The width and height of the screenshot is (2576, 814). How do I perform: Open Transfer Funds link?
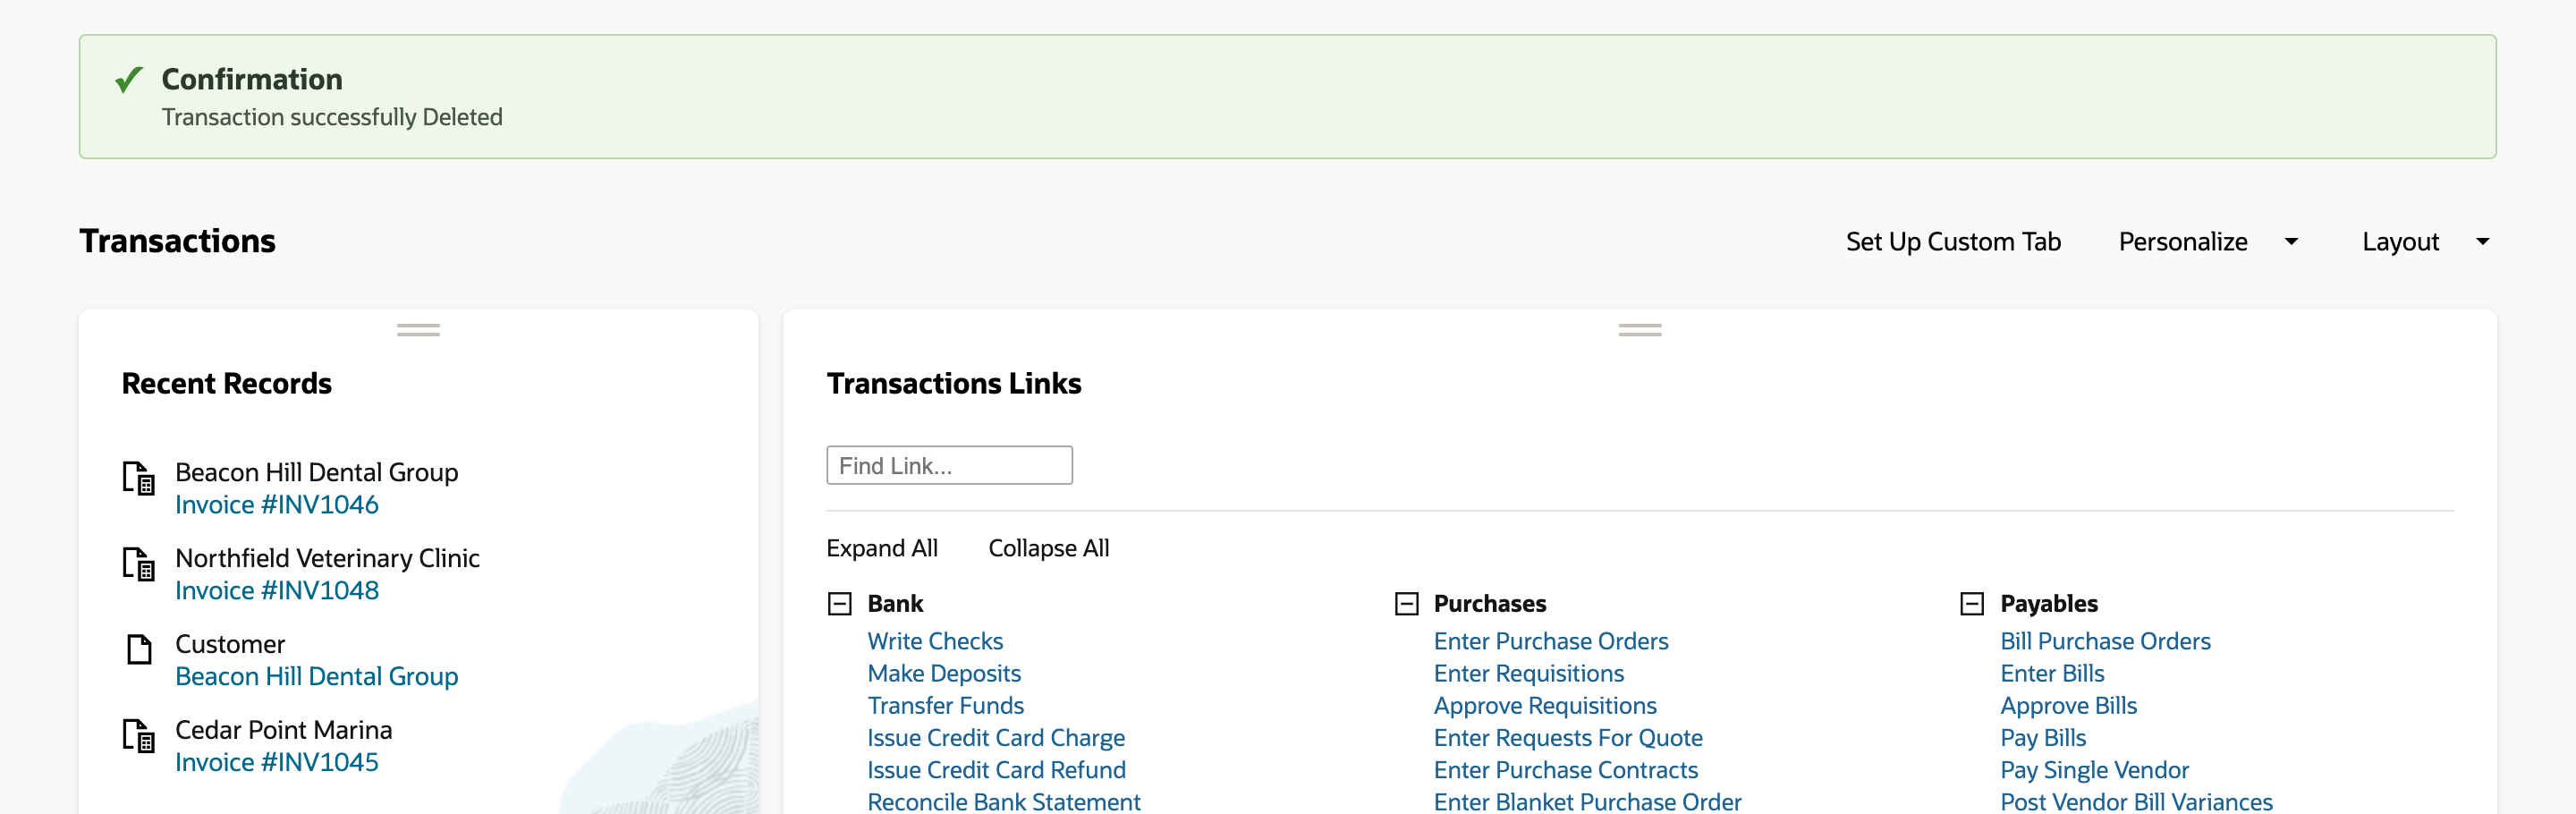click(x=946, y=705)
